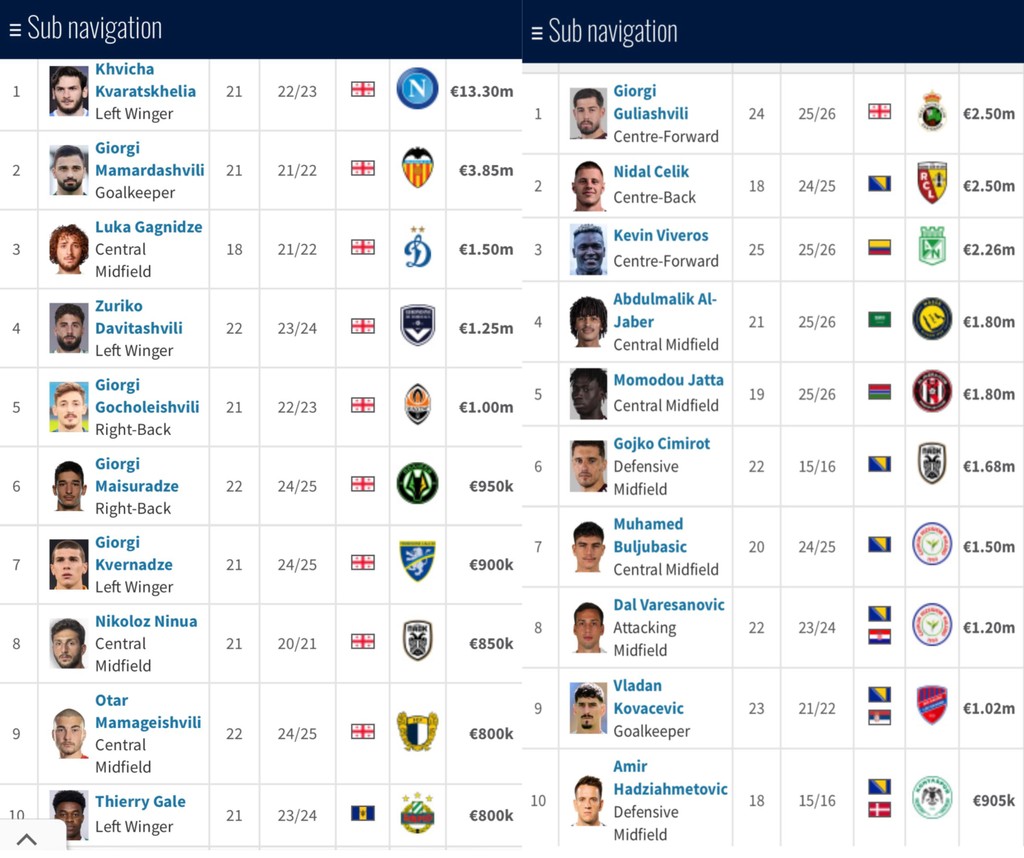Click Gojko Cimirot's portrait thumbnail

click(589, 465)
